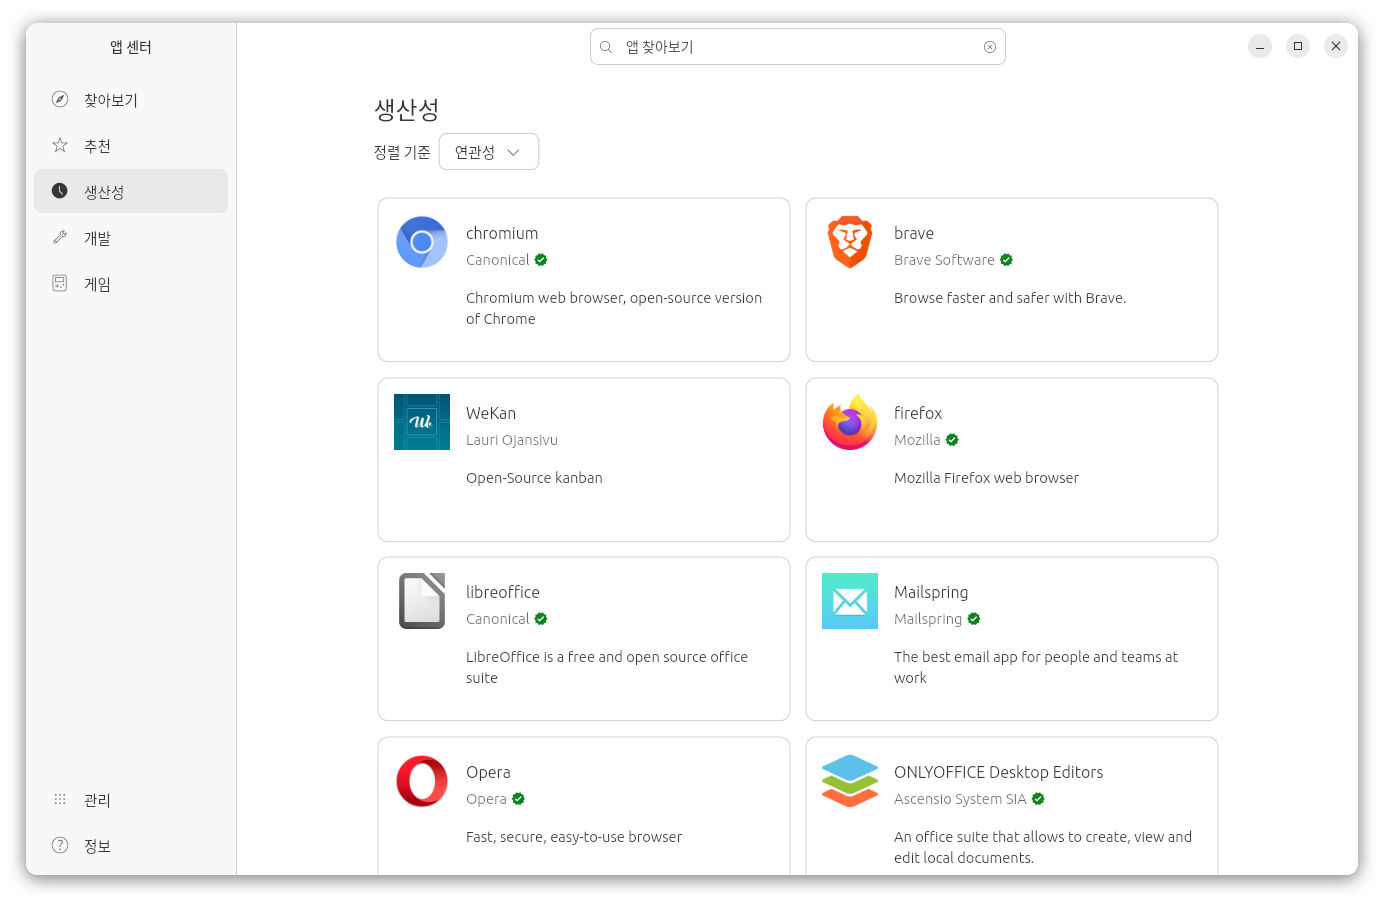Click 'Fast, secure, easy-to-use browser' description
This screenshot has height=904, width=1384.
574,837
